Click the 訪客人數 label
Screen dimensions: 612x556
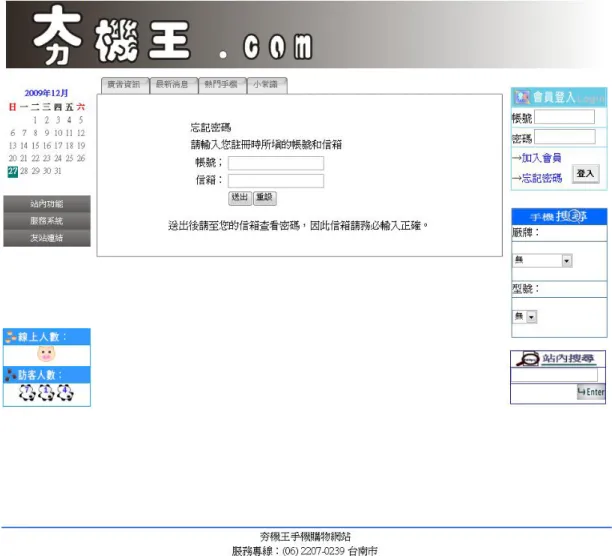(40, 375)
